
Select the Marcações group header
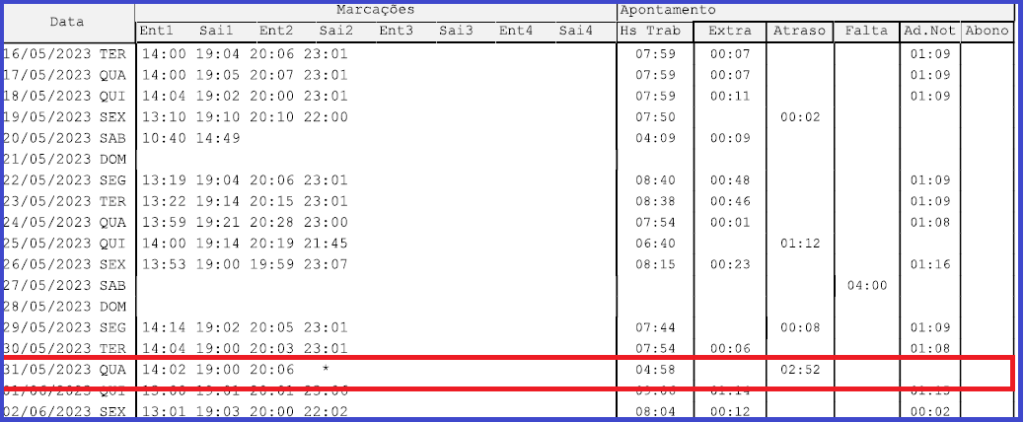[x=375, y=10]
